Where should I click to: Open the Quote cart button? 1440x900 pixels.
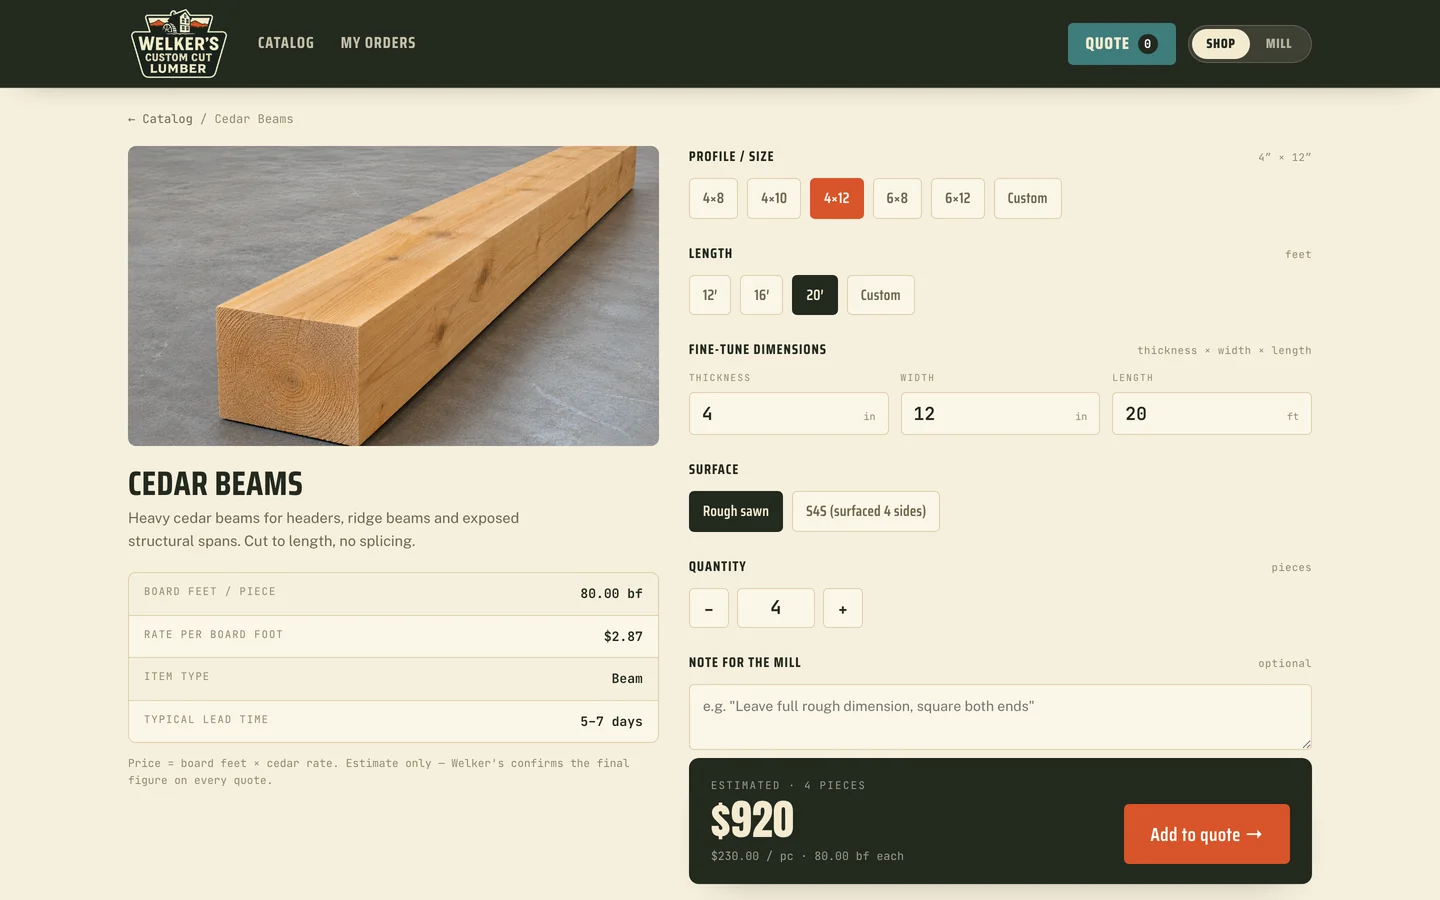coord(1121,44)
